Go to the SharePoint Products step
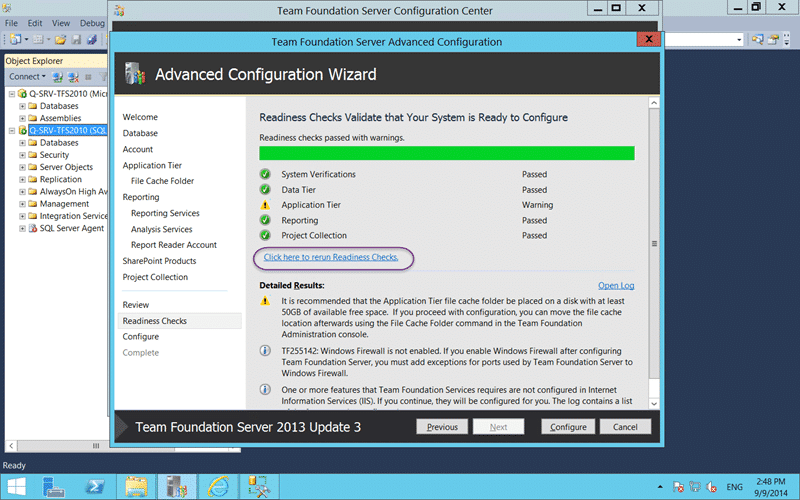Image resolution: width=800 pixels, height=500 pixels. point(159,261)
